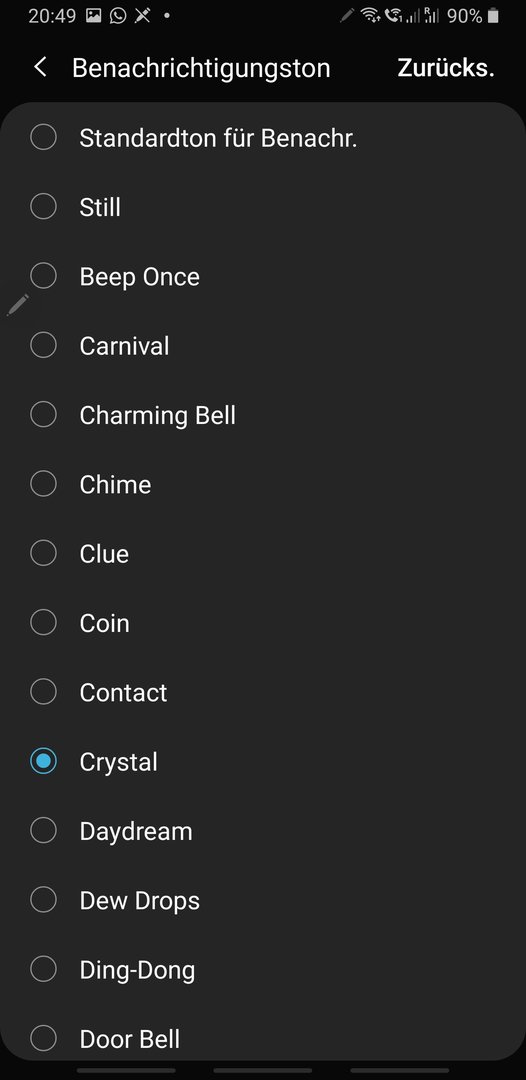Select the Ding-Dong list entry
The height and width of the screenshot is (1080, 526).
tap(263, 969)
